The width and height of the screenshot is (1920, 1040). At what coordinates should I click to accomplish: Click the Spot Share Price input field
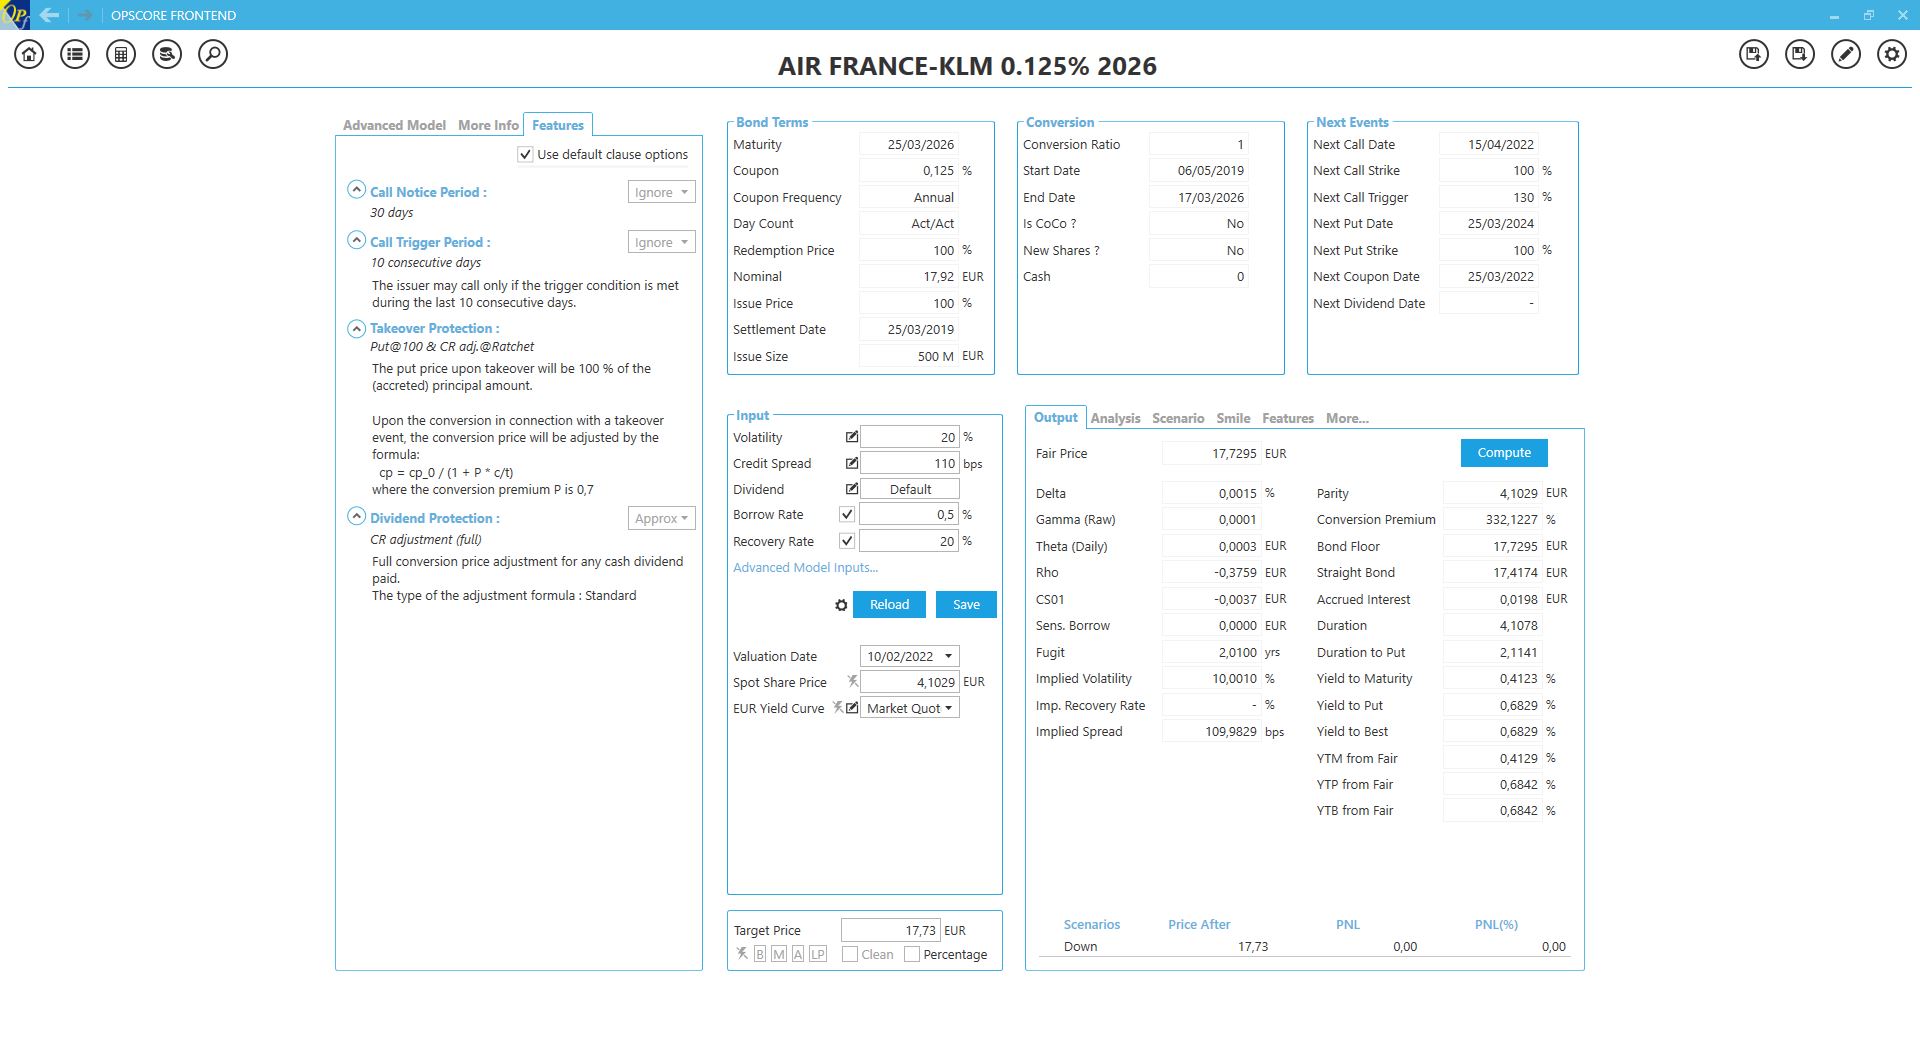[x=910, y=682]
